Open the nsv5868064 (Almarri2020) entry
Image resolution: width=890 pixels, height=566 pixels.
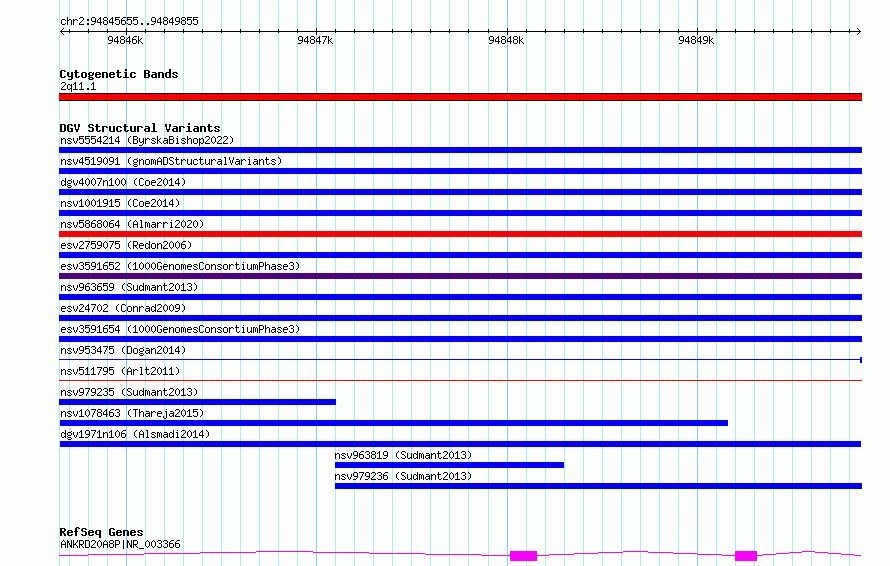coord(132,224)
